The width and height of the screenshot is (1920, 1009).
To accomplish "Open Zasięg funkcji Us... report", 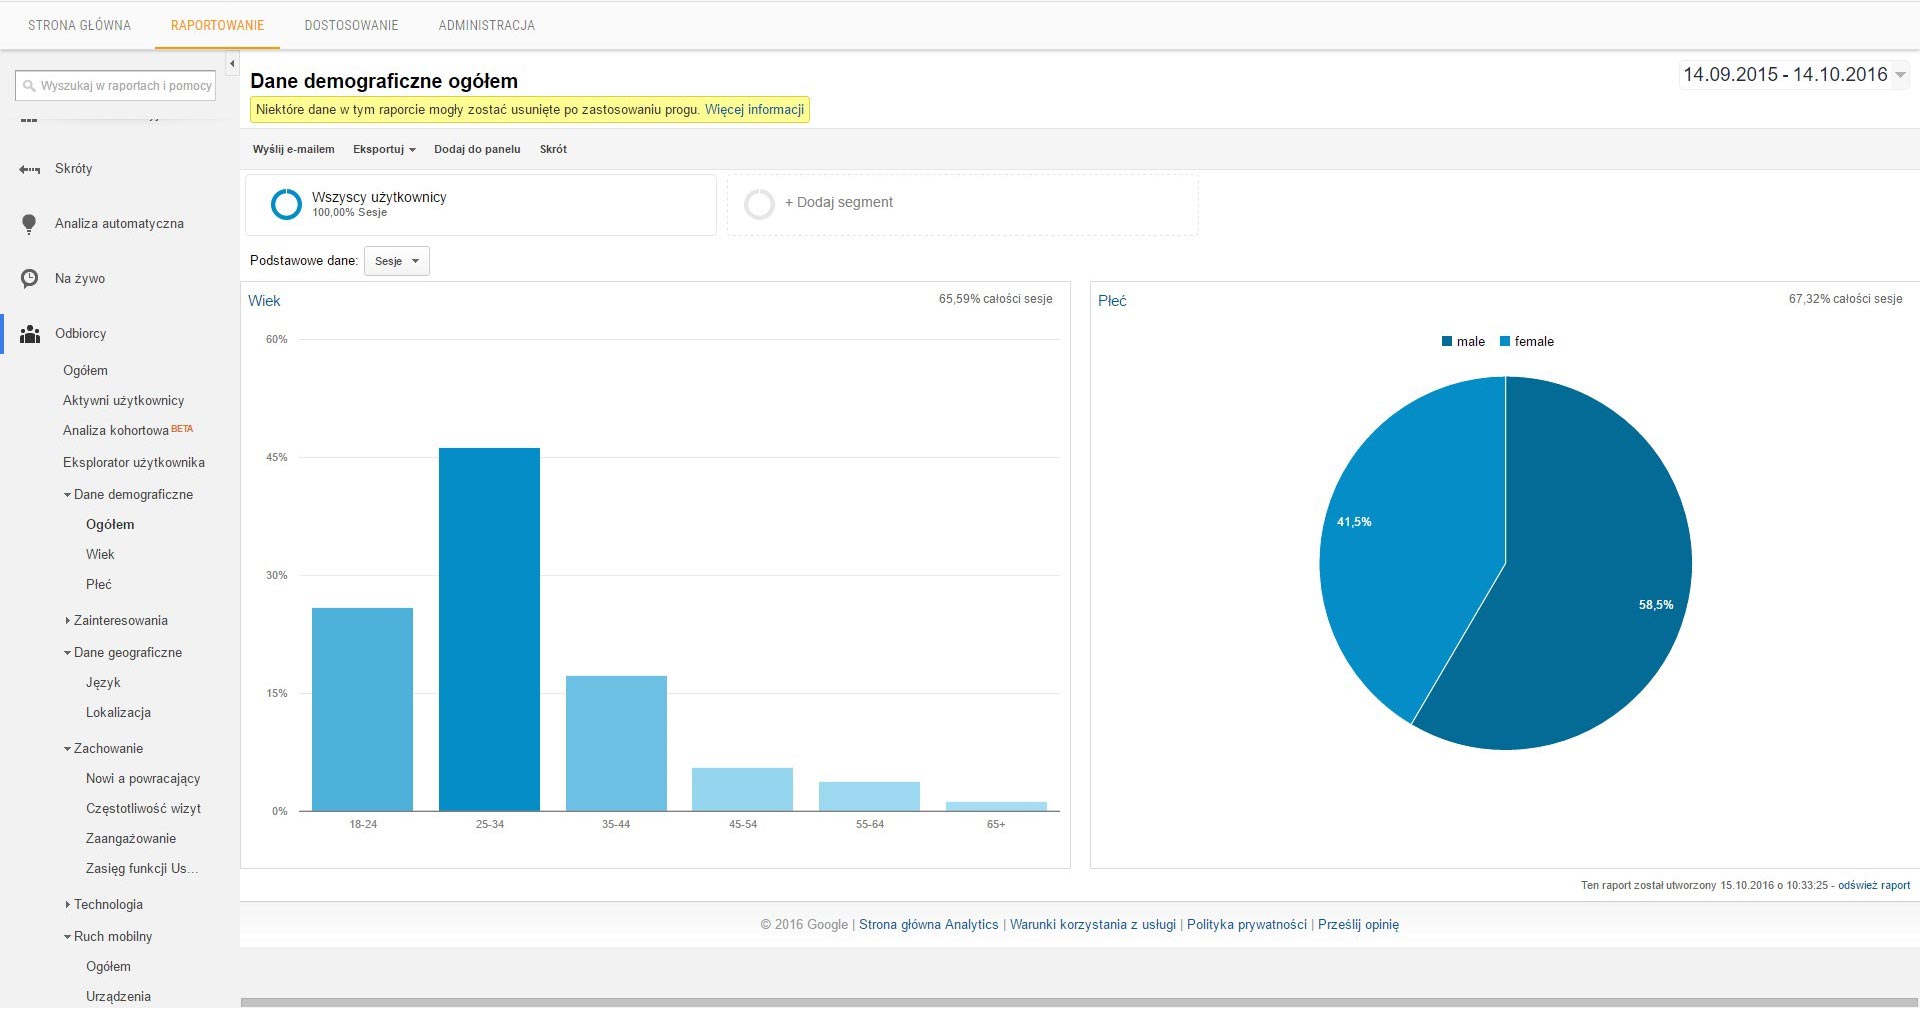I will [x=142, y=869].
